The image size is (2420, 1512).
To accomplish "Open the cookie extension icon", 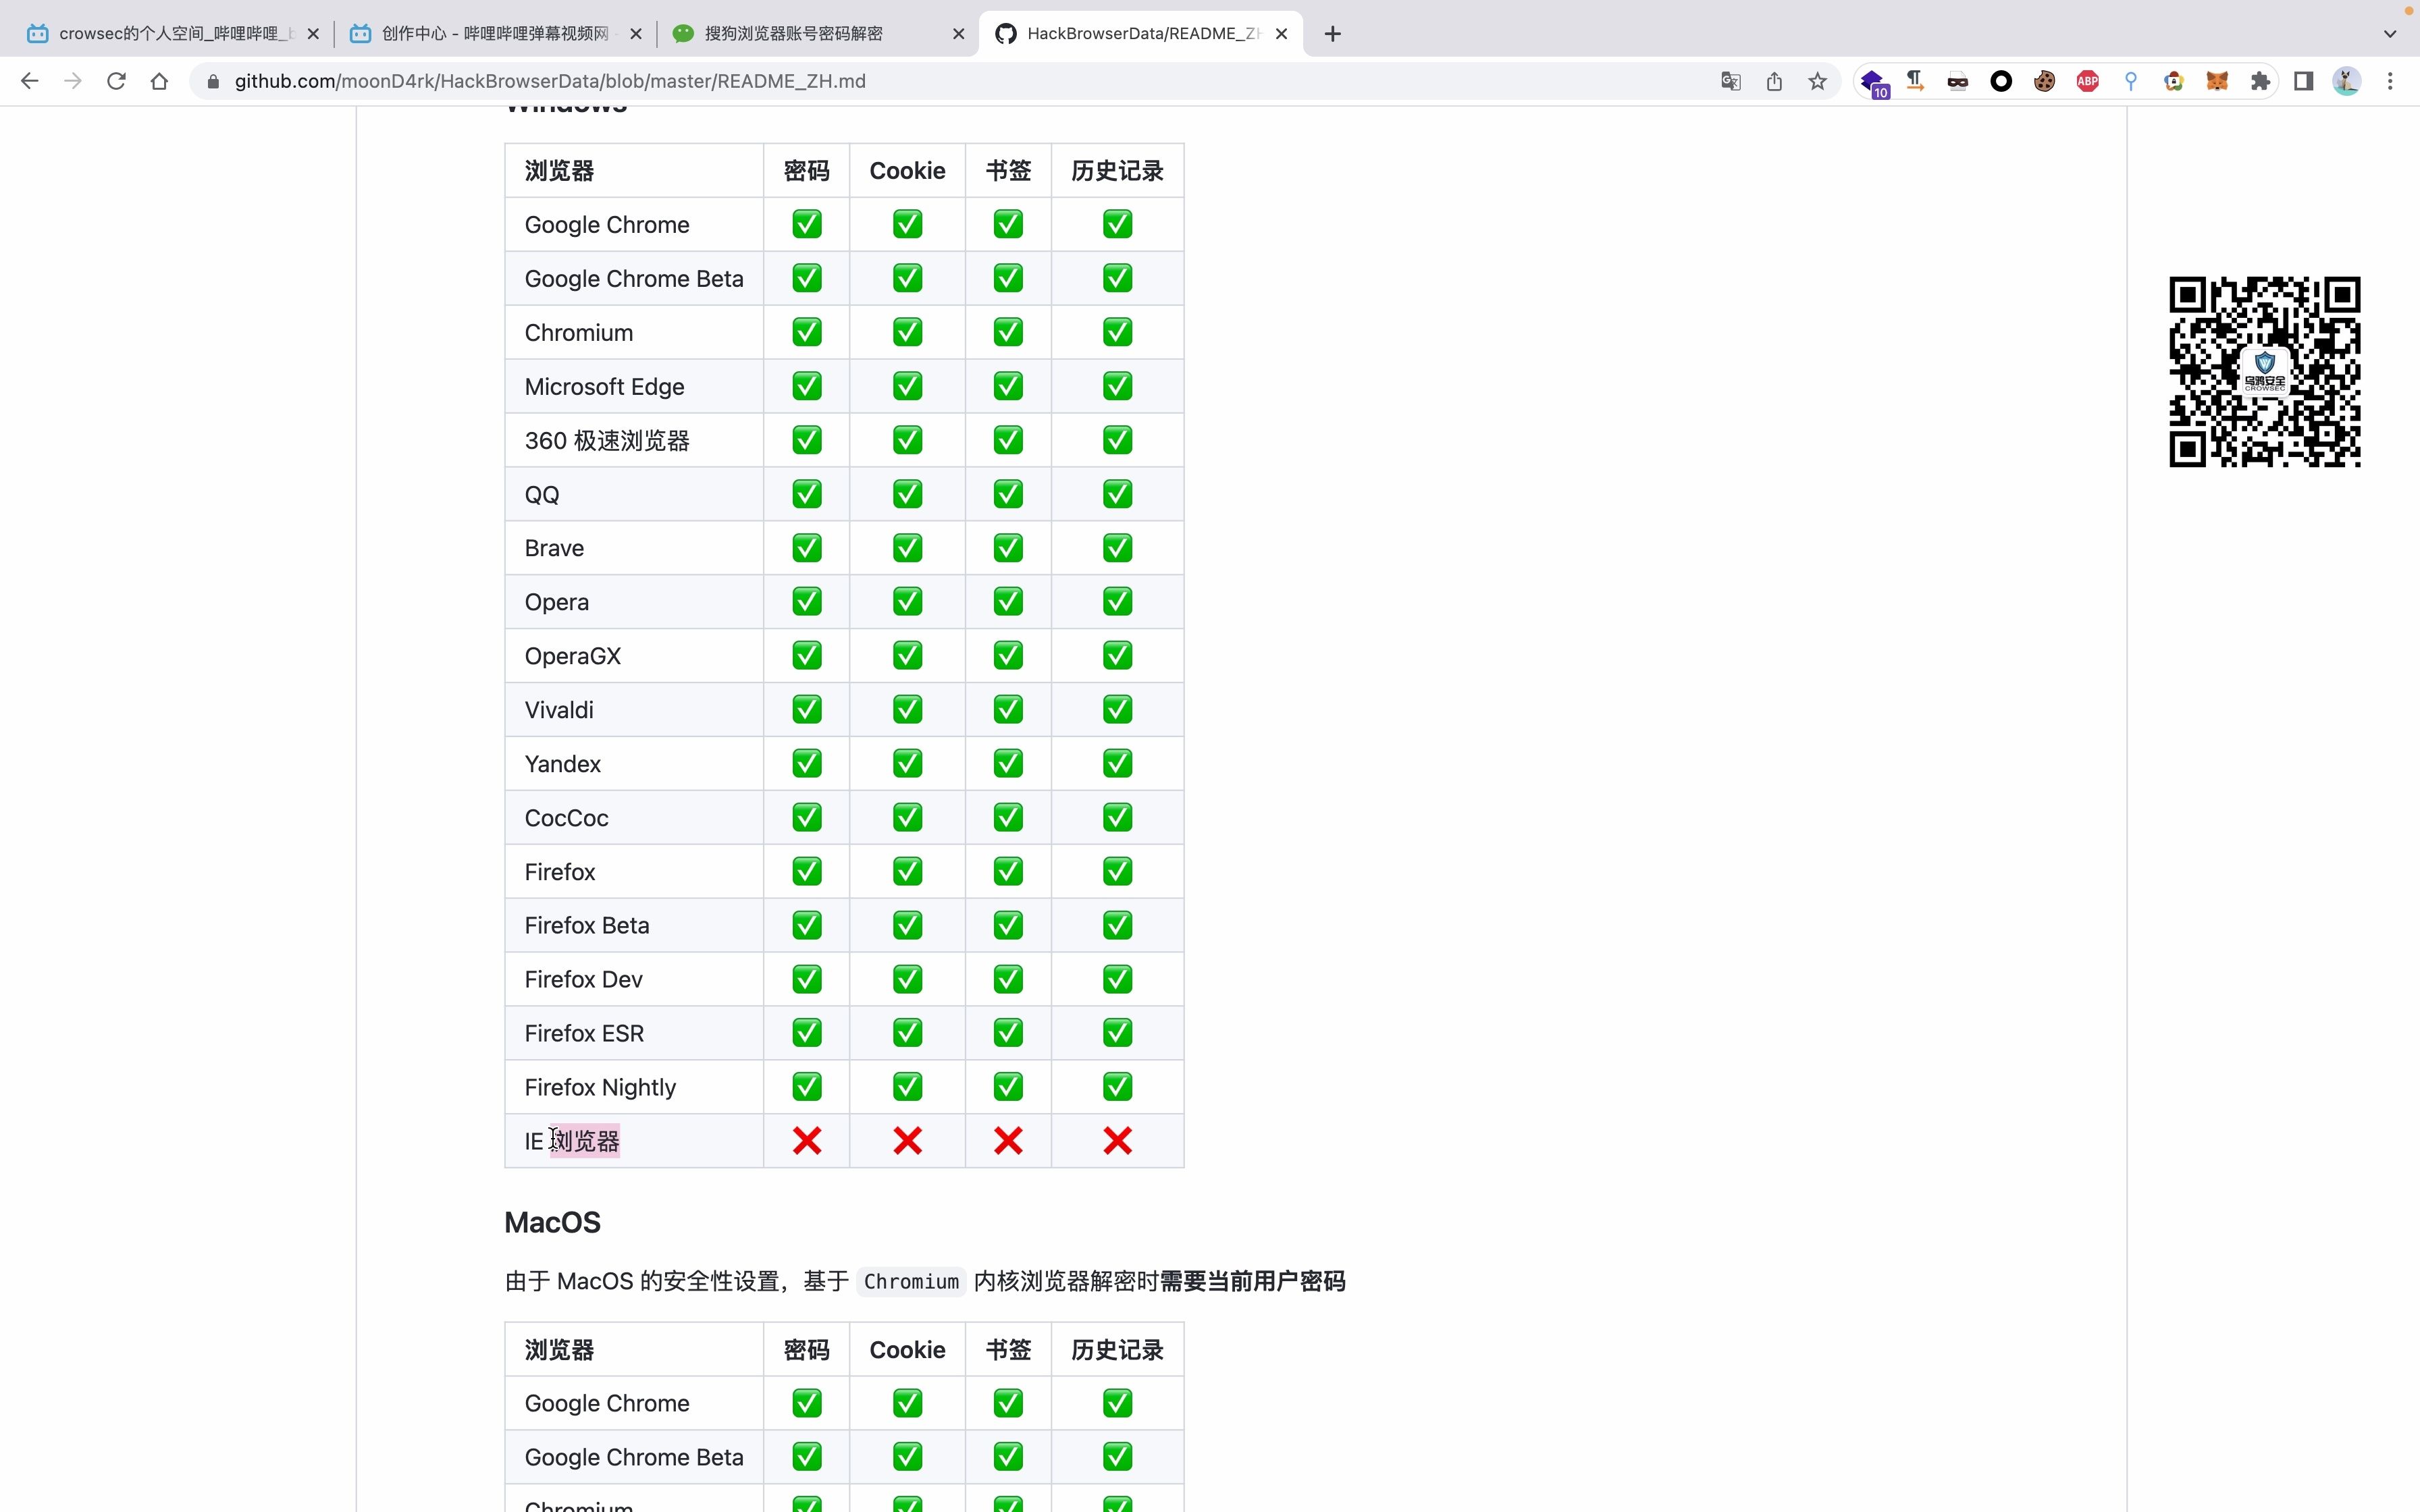I will pyautogui.click(x=2044, y=81).
